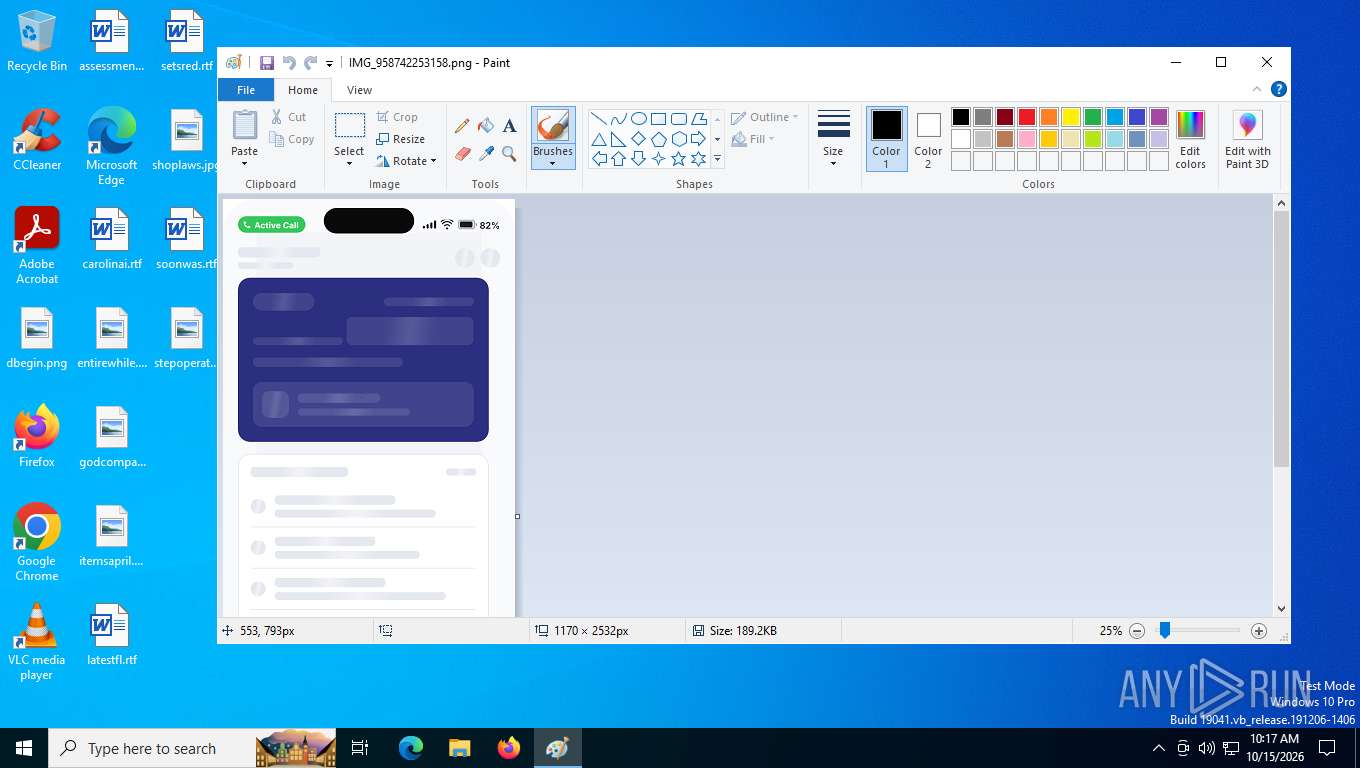Click the Save icon in quick access toolbar
The image size is (1360, 768).
[266, 62]
